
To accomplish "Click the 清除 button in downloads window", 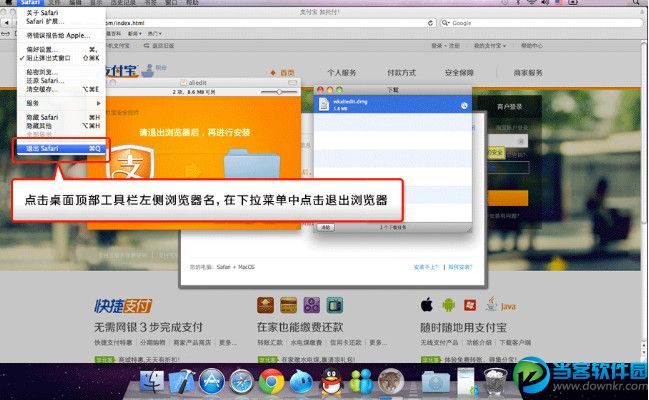I will pos(326,227).
